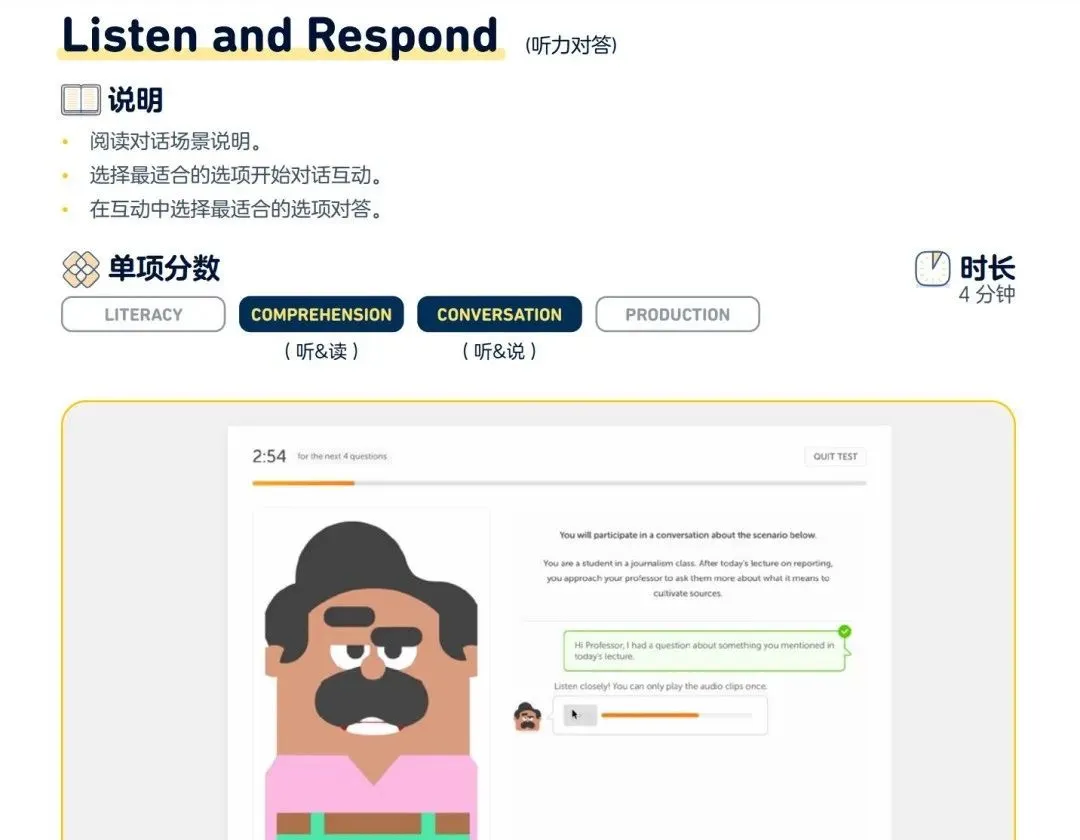Image resolution: width=1080 pixels, height=840 pixels.
Task: Click the (听&读) label under COMPREHENSION
Action: click(321, 351)
